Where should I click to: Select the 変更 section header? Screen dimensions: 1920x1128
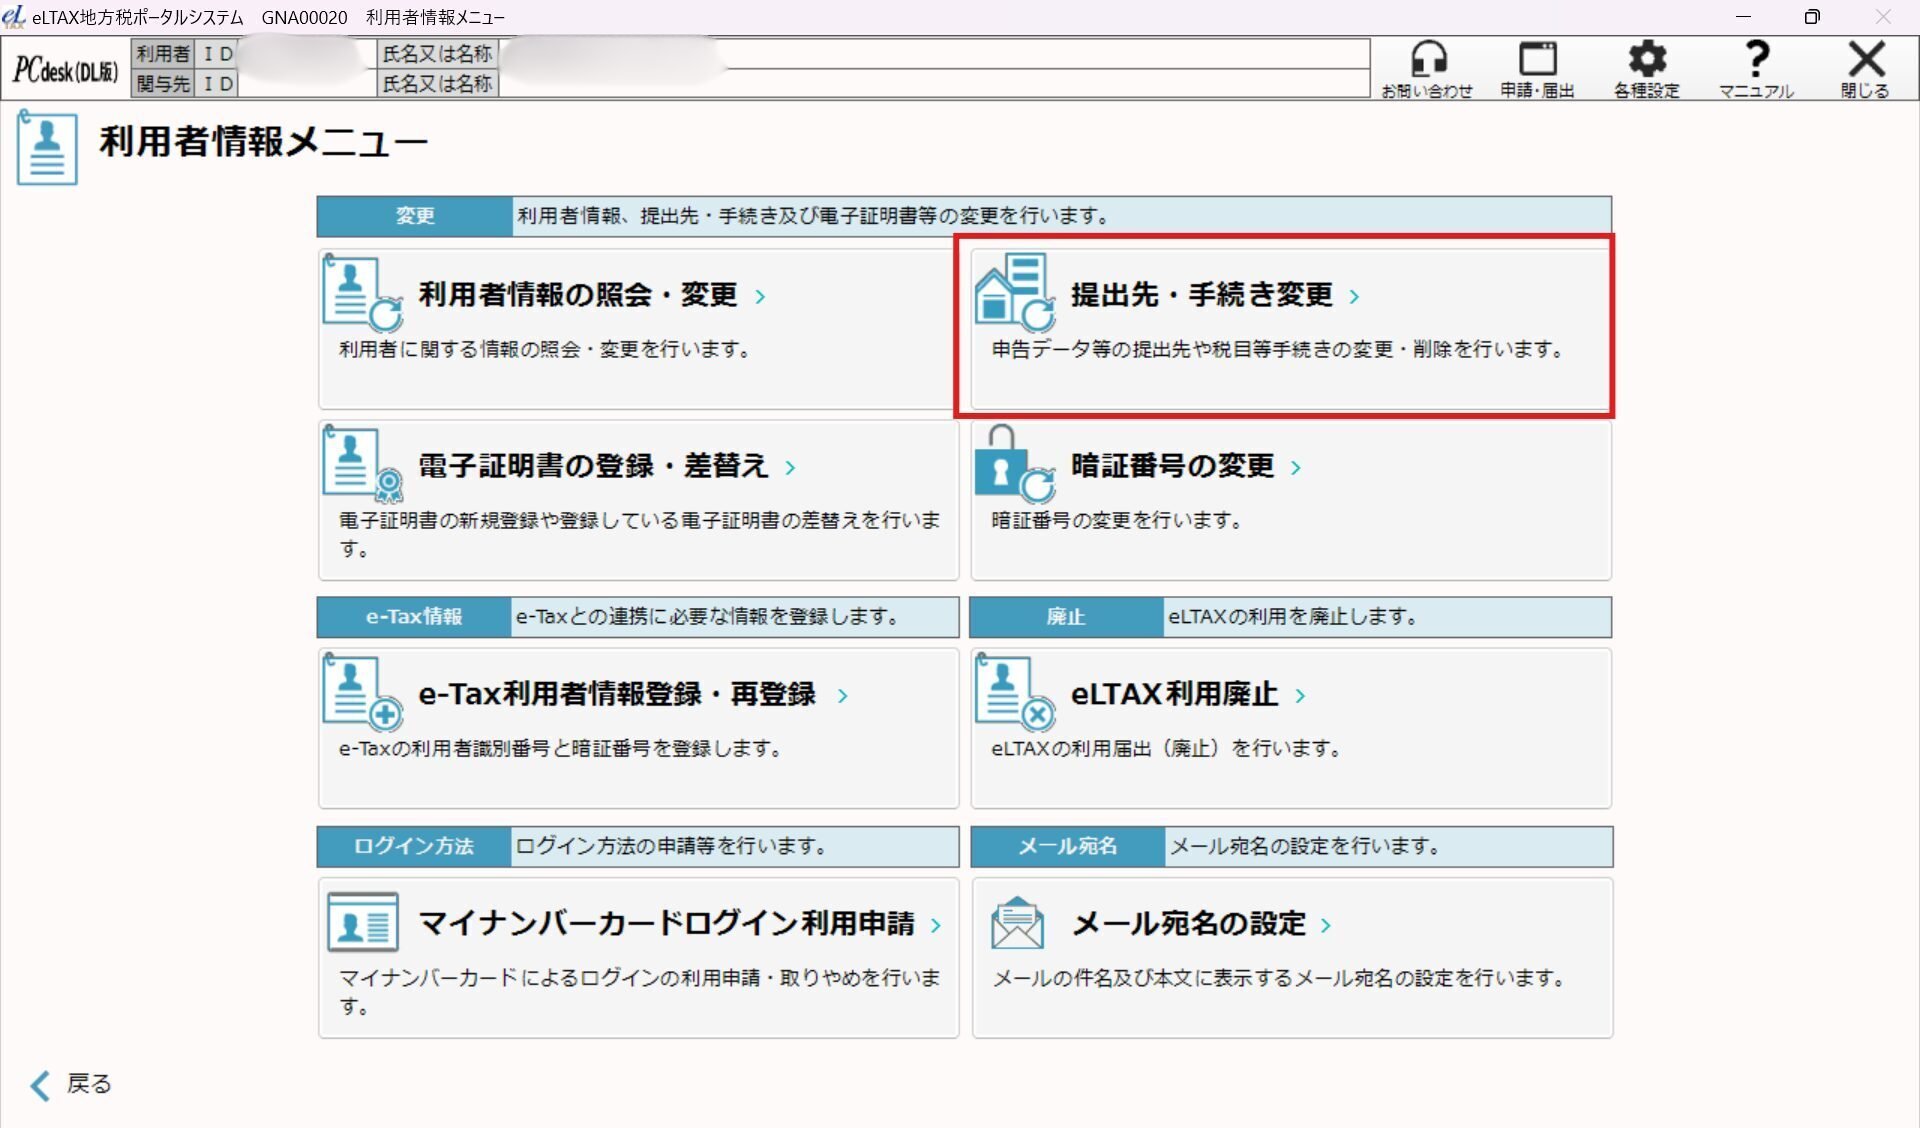coord(412,215)
